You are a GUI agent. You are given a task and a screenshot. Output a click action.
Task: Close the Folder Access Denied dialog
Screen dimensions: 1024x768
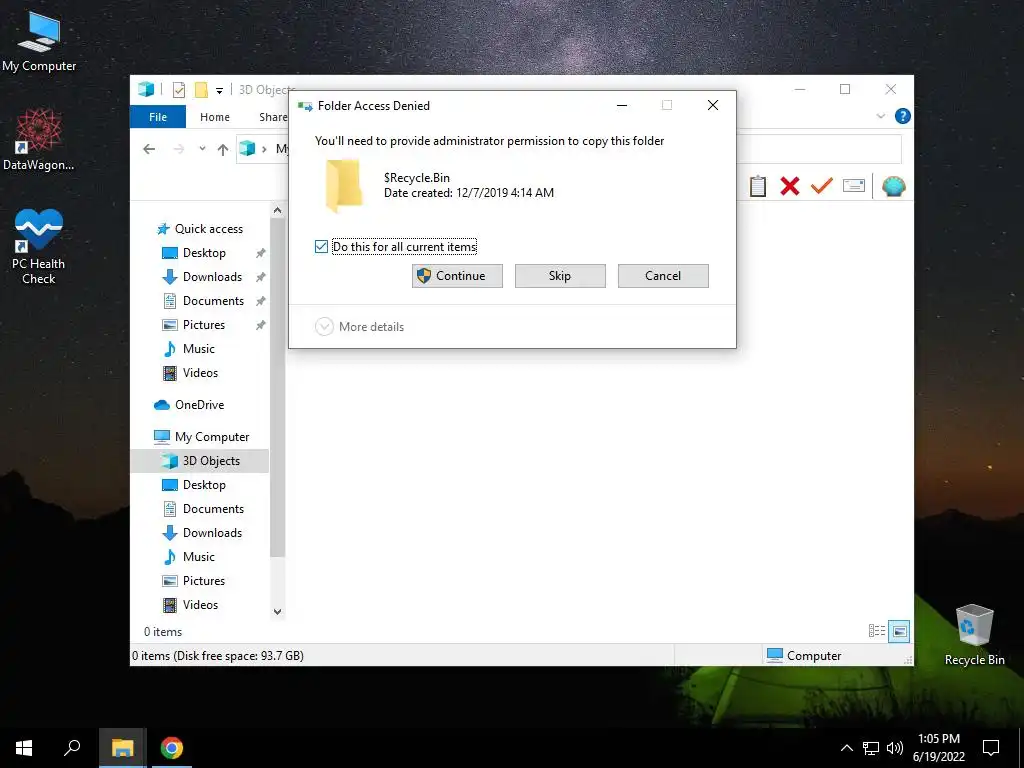point(713,105)
